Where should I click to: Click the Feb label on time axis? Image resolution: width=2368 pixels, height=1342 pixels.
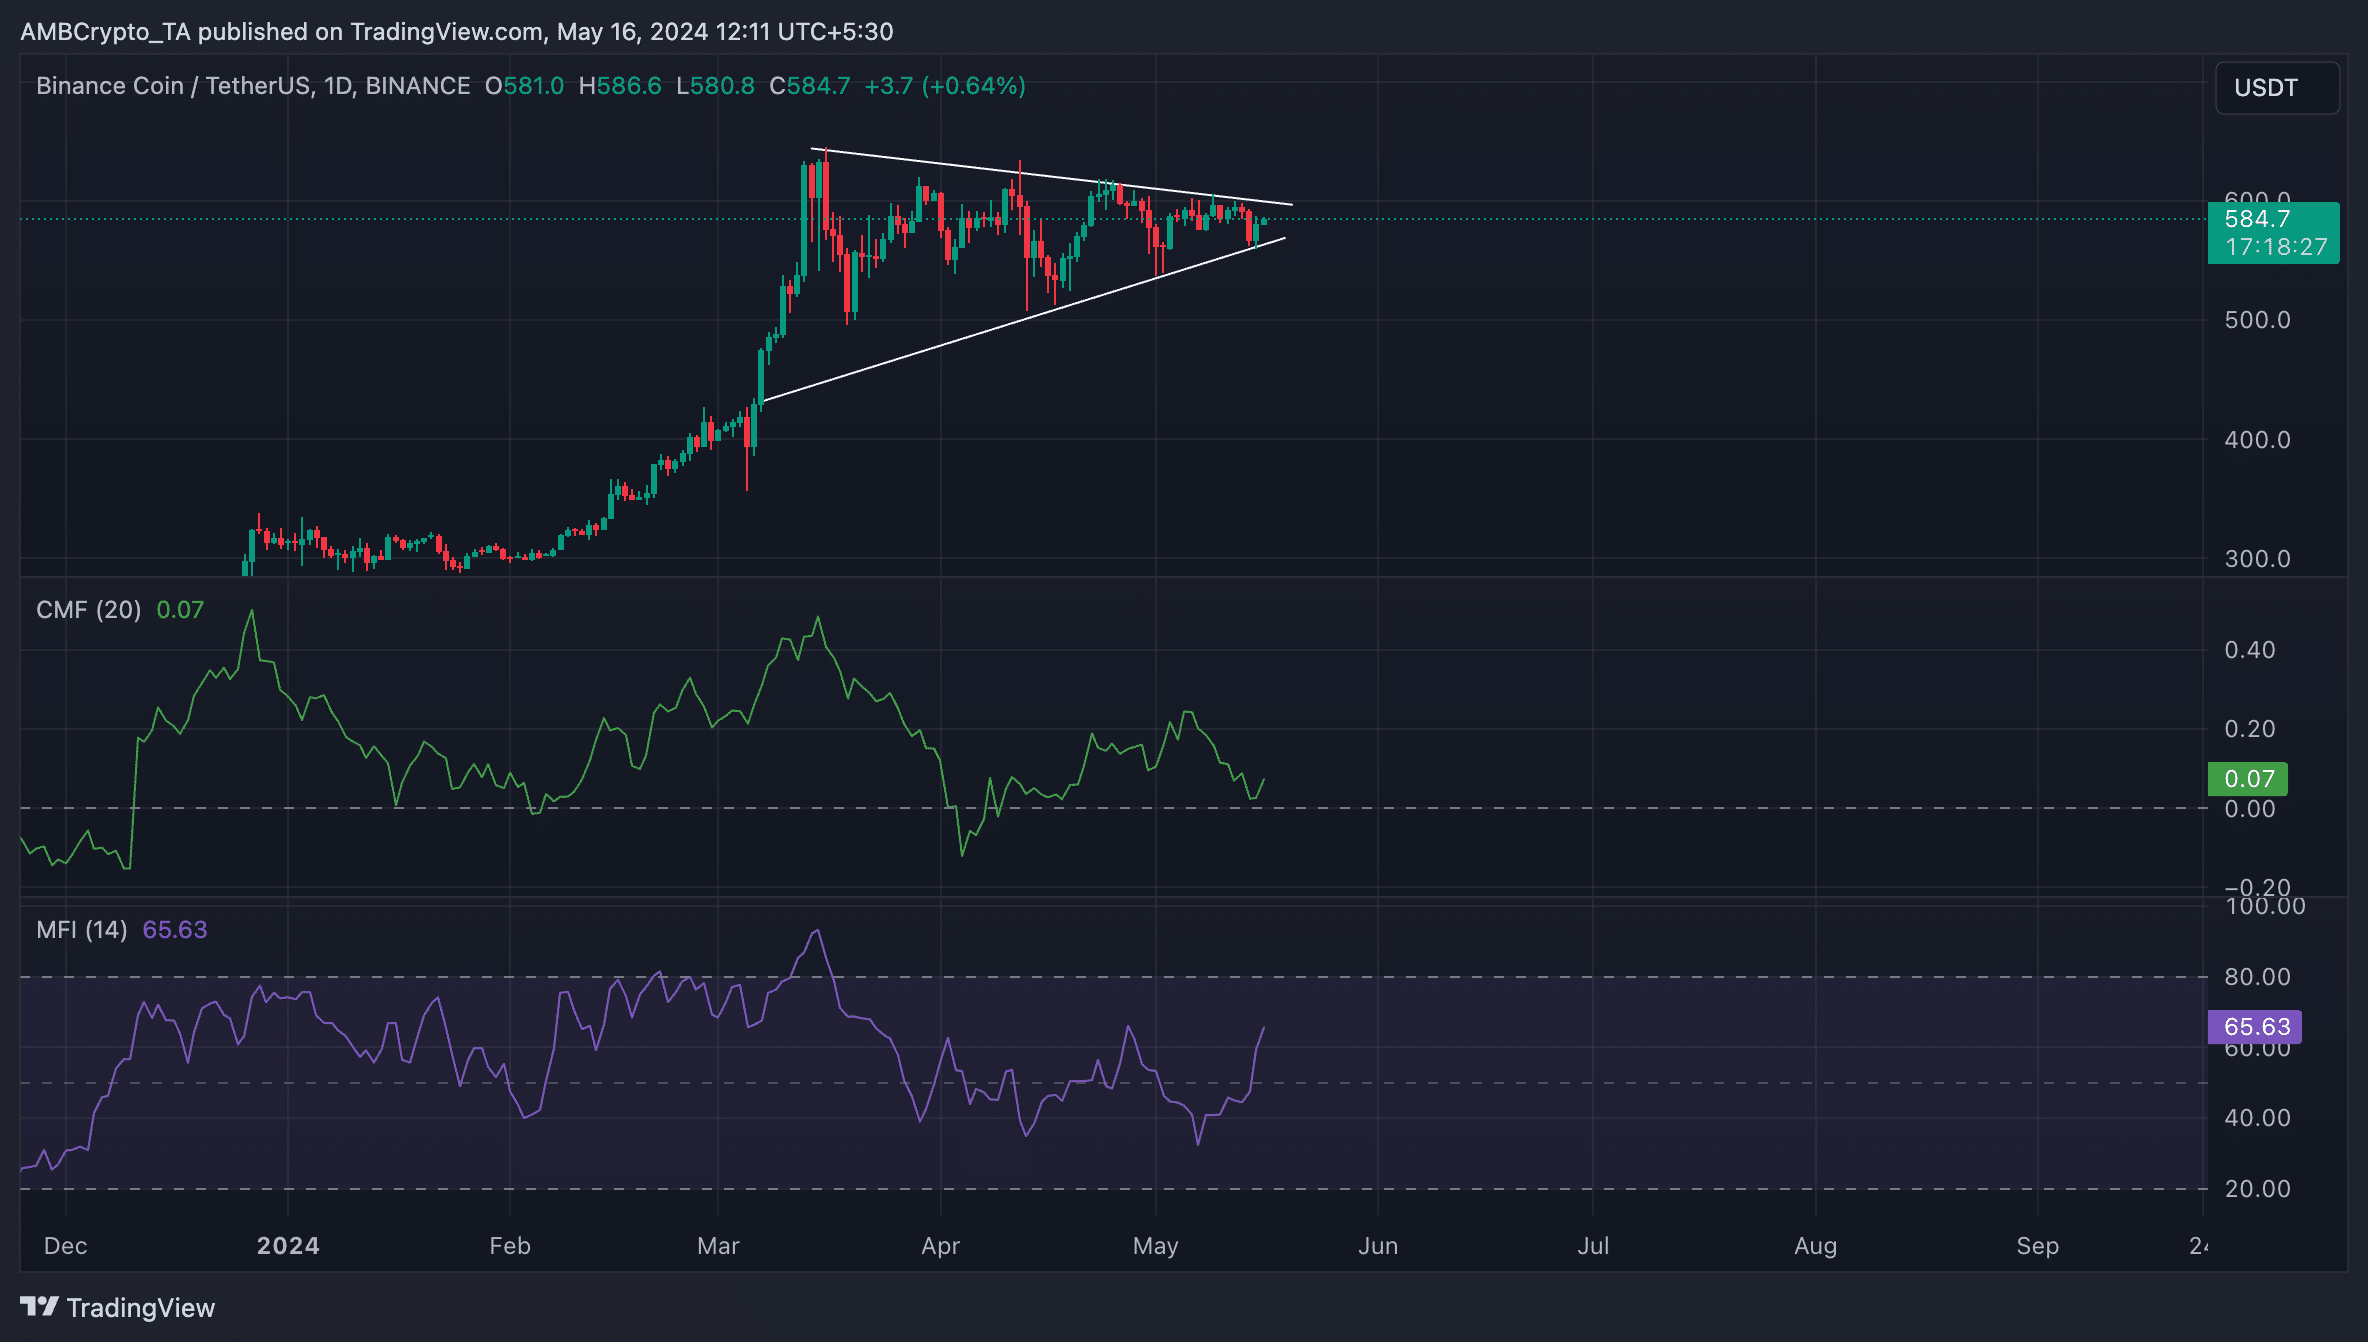(510, 1246)
